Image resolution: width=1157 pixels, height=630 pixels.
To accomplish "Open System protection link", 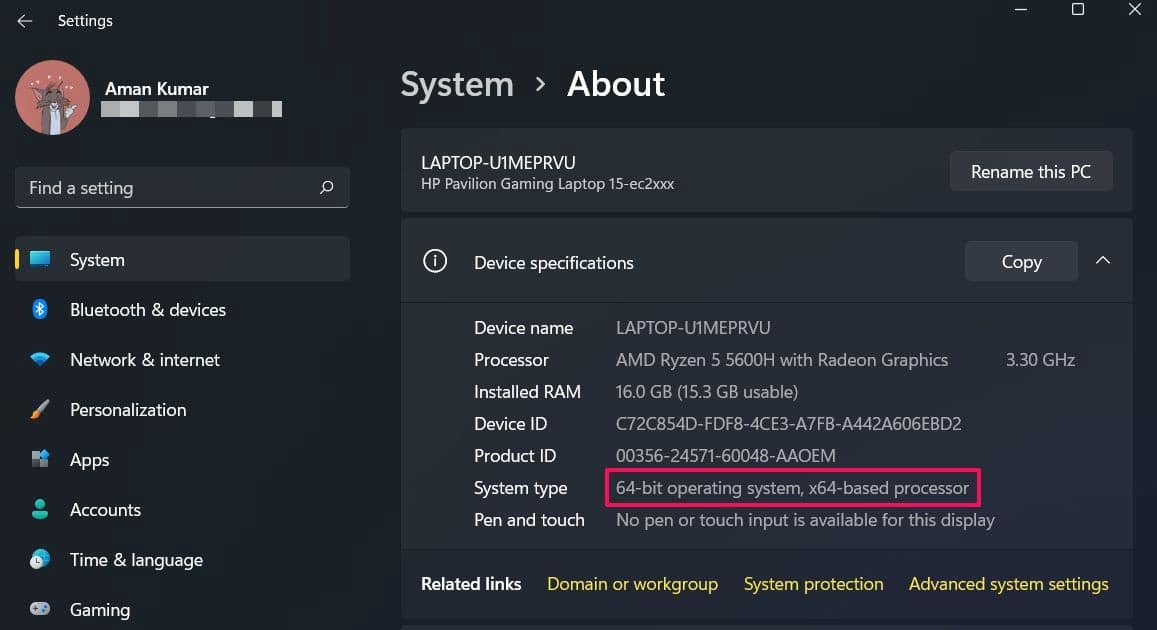I will click(x=813, y=584).
